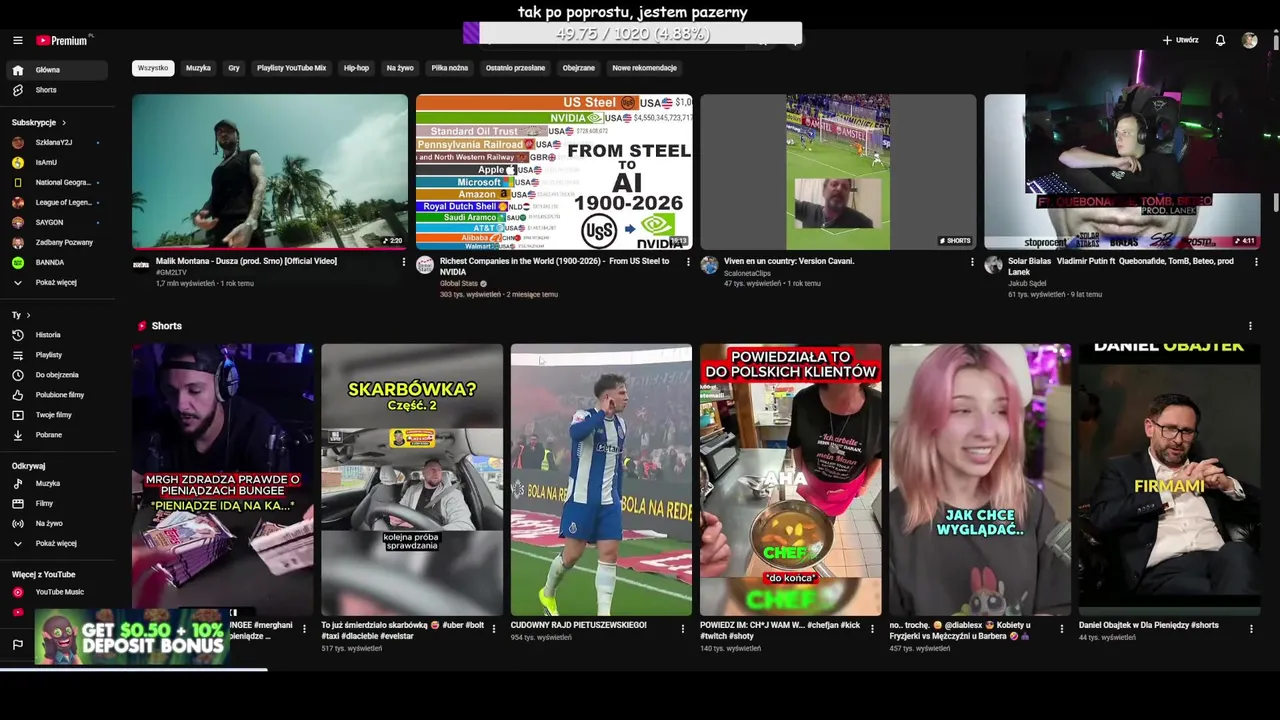
Task: Open the GM2LTV channel link
Action: coord(171,273)
